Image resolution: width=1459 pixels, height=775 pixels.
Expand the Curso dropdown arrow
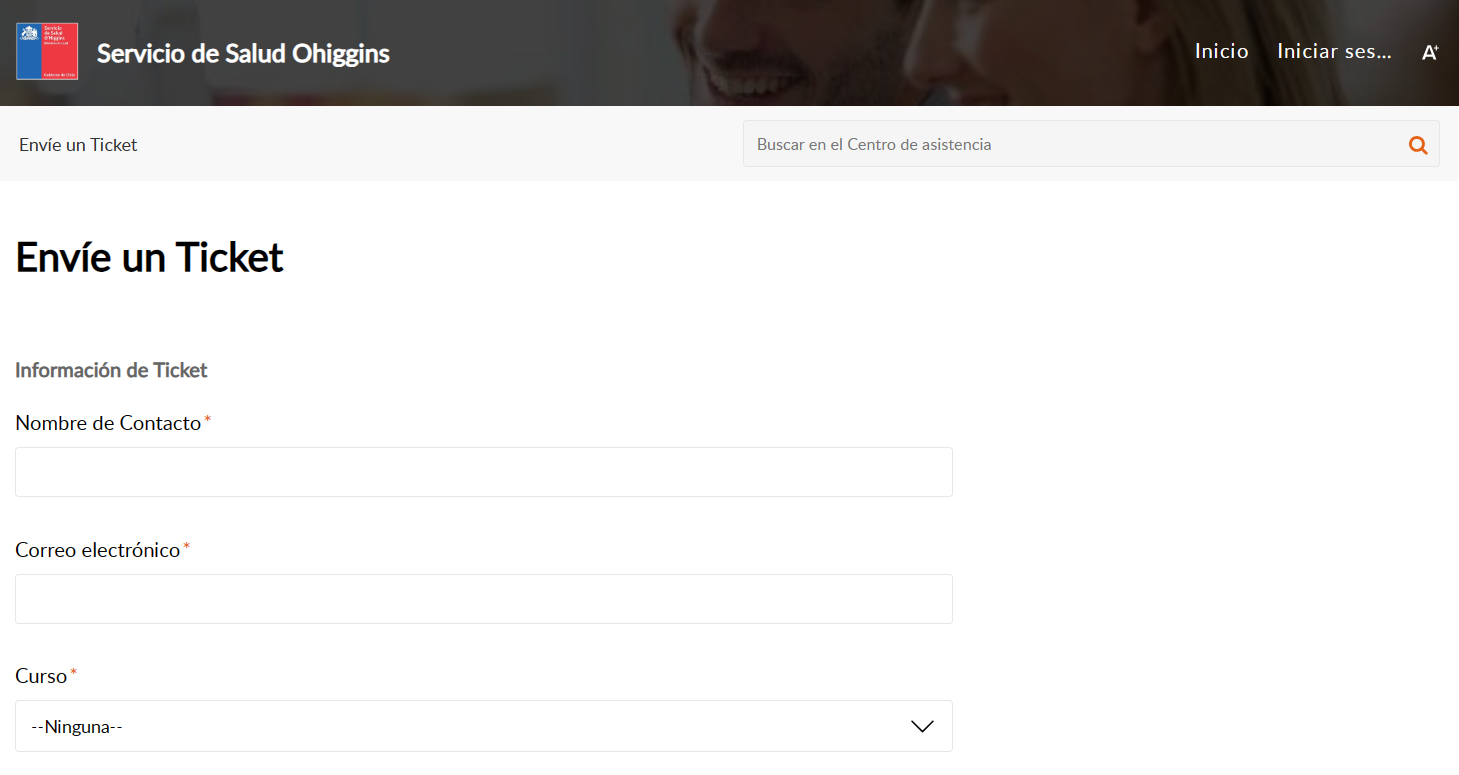(922, 727)
